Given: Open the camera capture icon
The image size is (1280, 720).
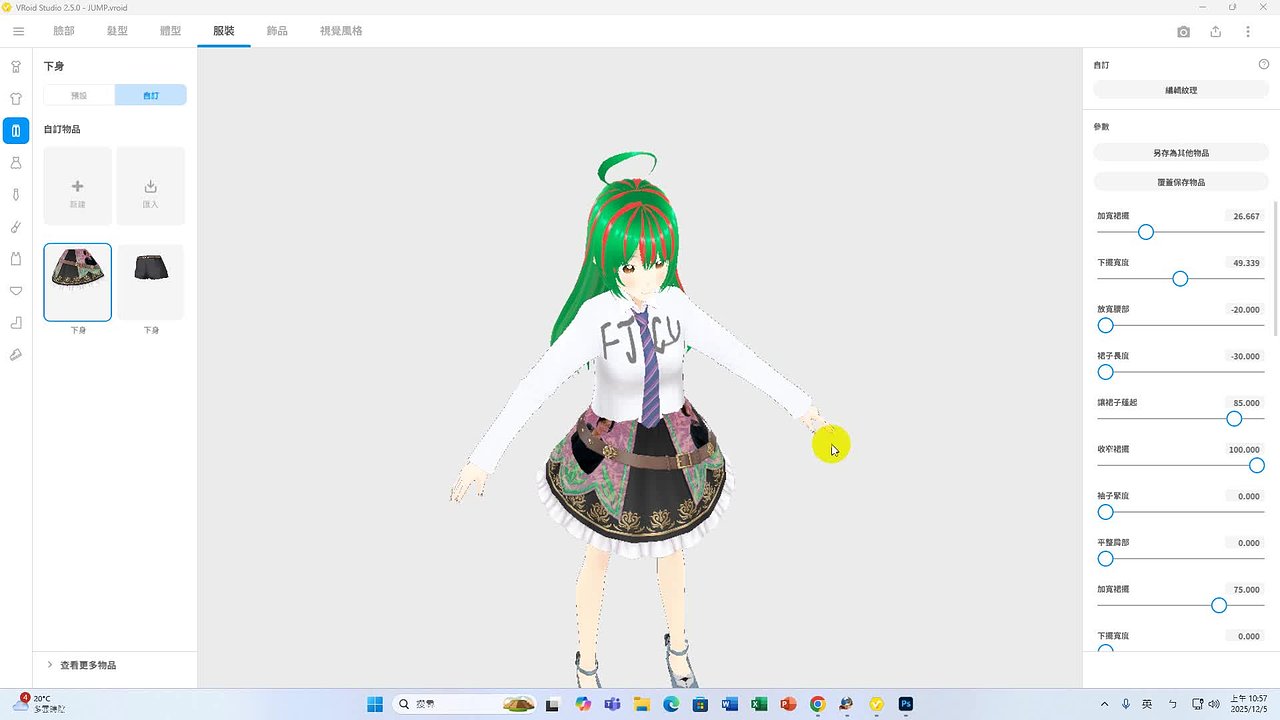Looking at the screenshot, I should pos(1184,32).
